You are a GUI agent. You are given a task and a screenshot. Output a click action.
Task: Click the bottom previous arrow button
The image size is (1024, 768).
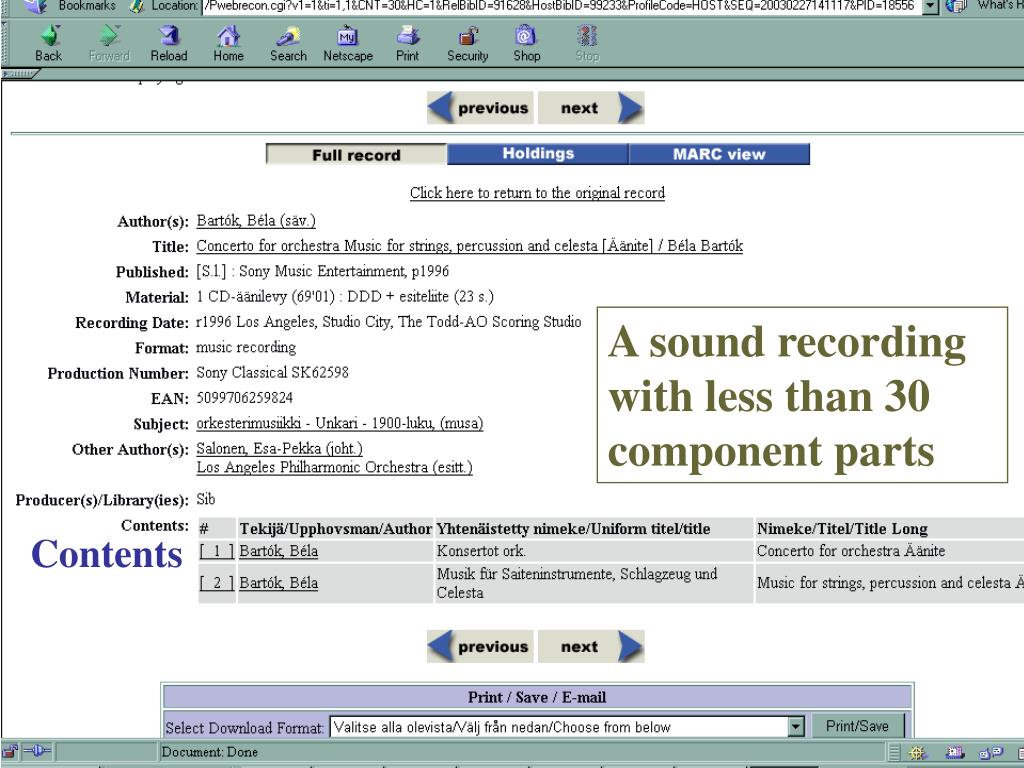tap(480, 647)
